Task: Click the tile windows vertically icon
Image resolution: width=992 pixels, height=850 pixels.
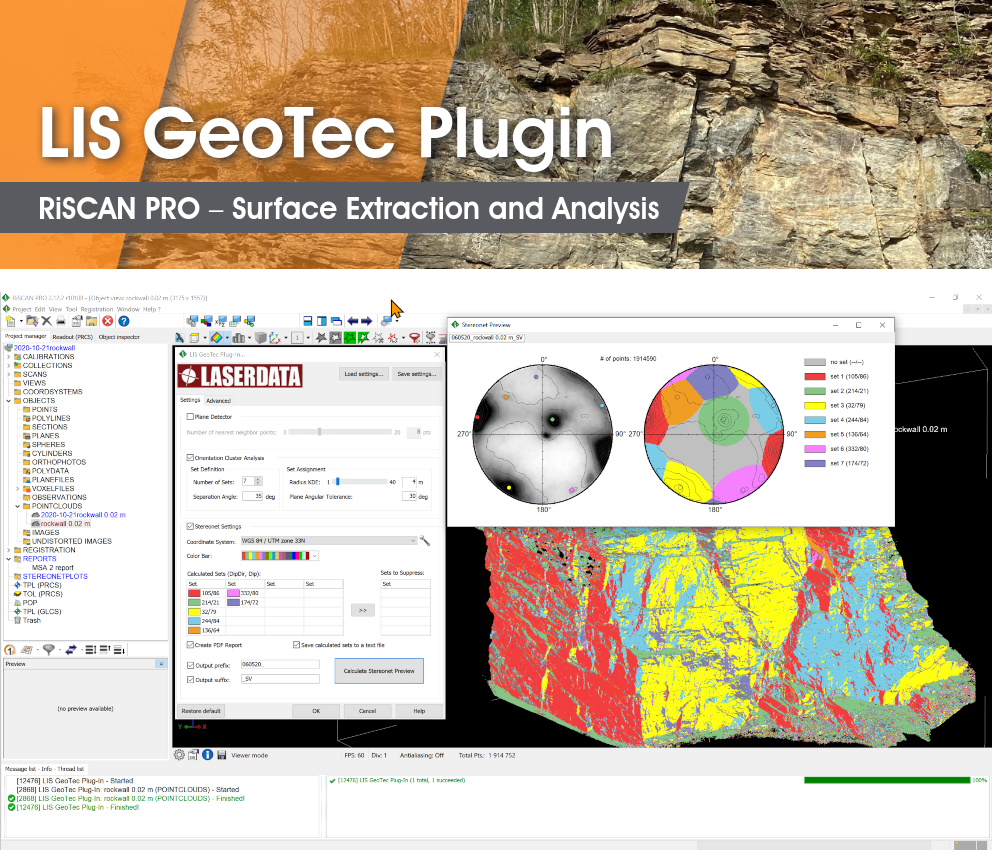Action: (322, 321)
